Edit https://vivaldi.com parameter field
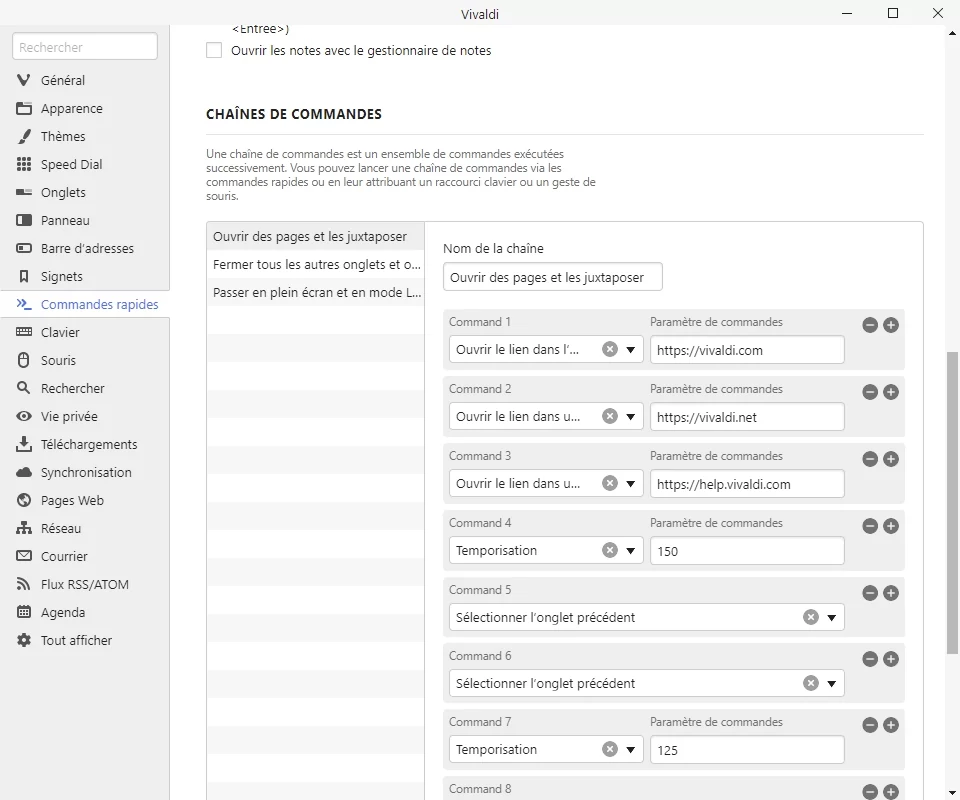Screen dimensions: 960x800 coord(747,350)
